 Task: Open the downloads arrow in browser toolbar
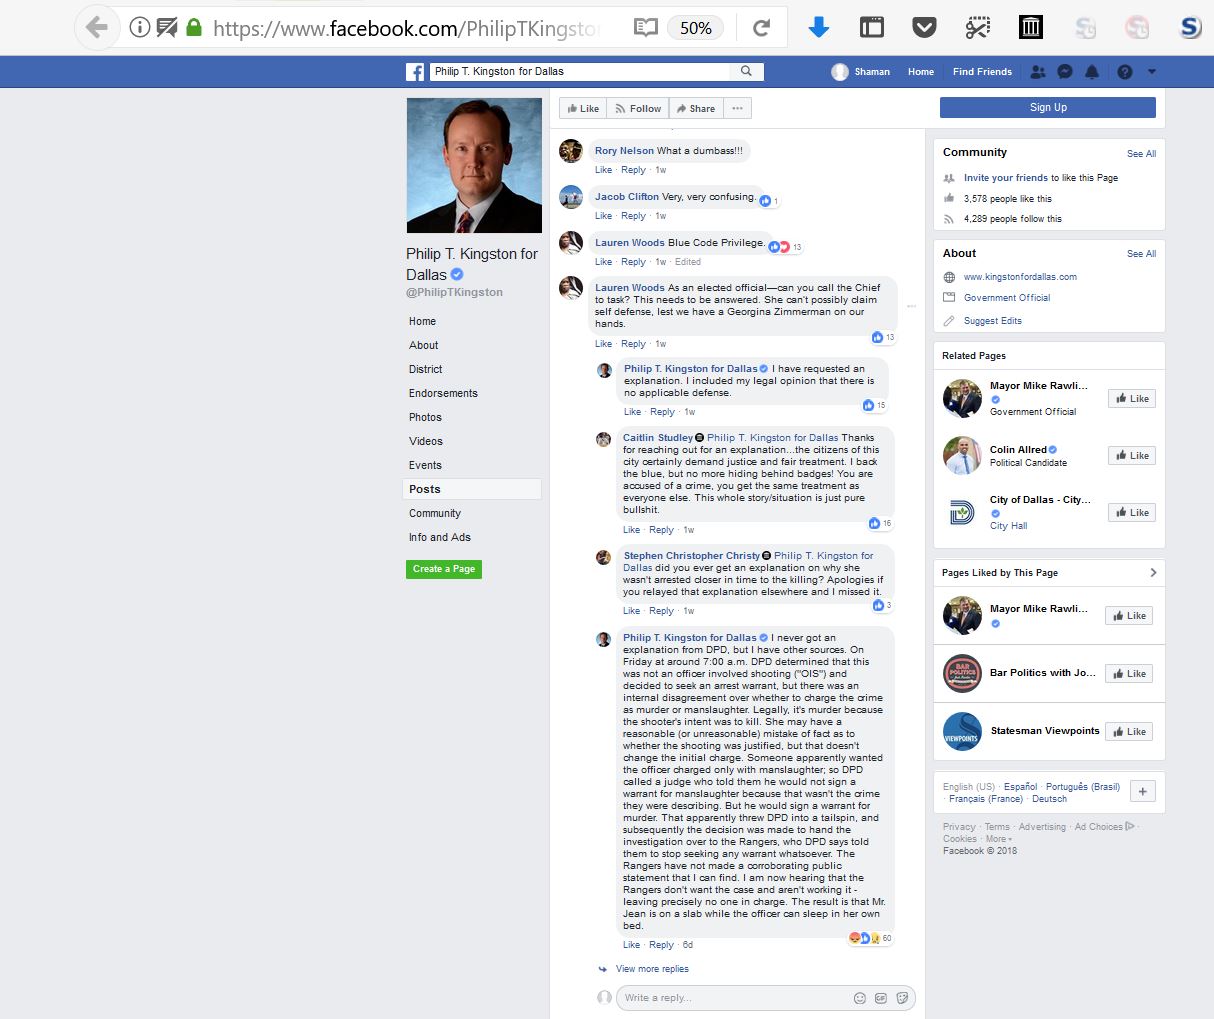point(819,28)
